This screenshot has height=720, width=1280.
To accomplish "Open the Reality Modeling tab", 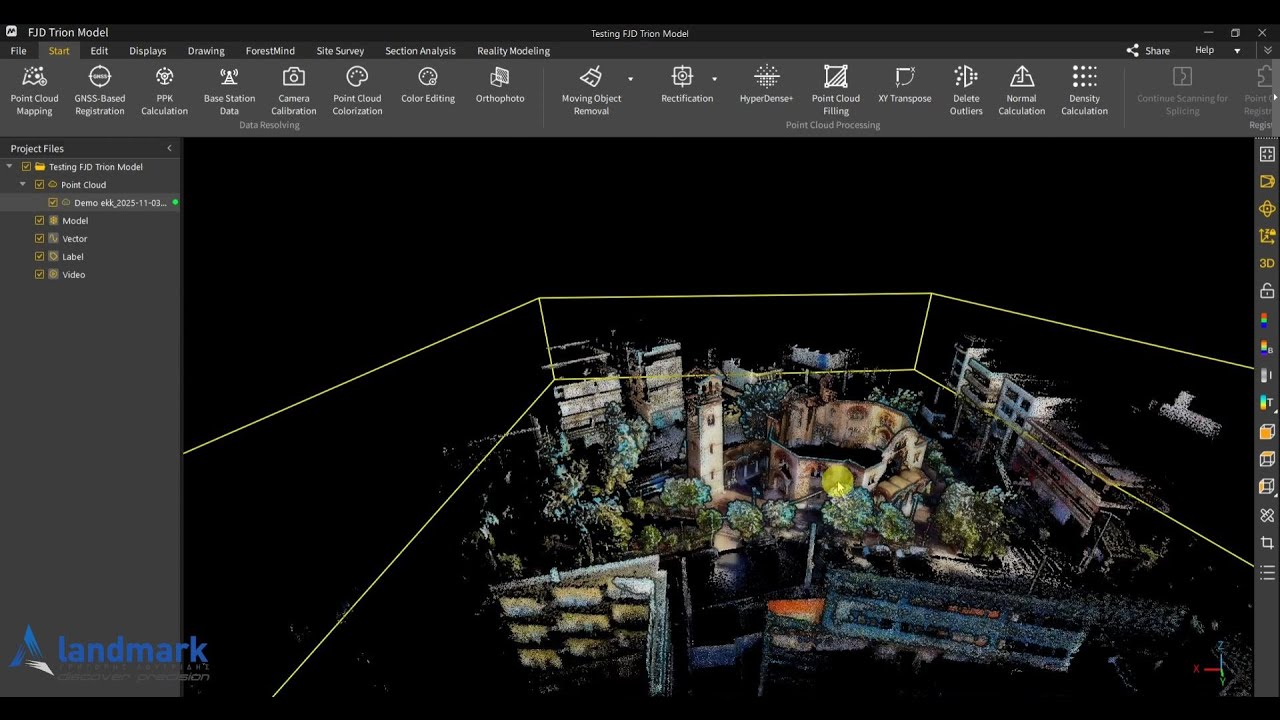I will click(x=513, y=51).
